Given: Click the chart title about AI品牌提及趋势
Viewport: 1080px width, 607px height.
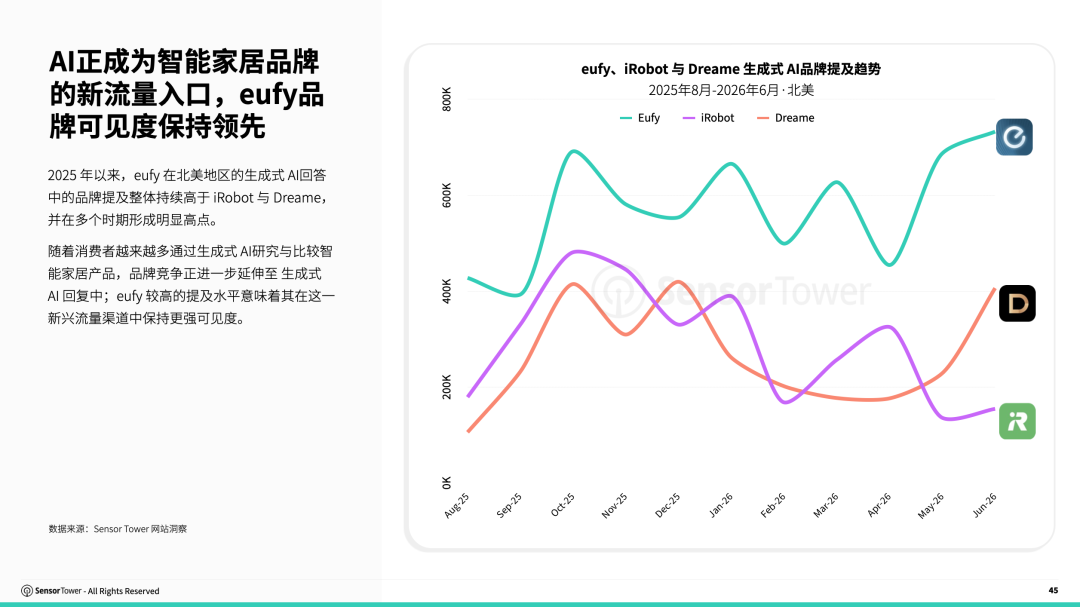Looking at the screenshot, I should (730, 69).
